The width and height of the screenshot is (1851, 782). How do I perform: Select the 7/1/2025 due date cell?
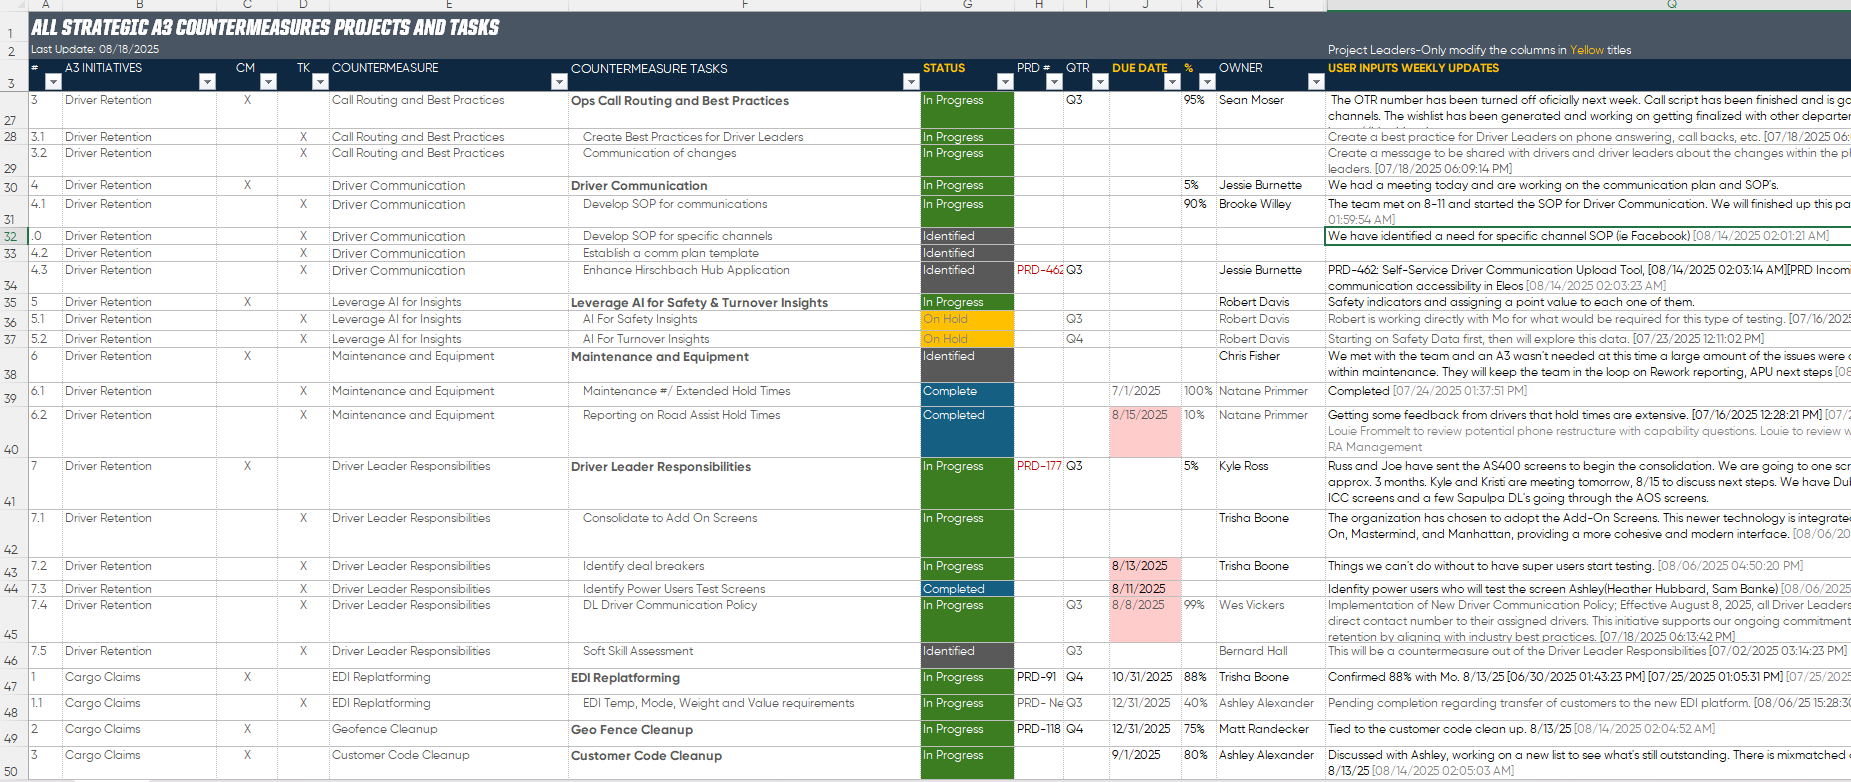click(1145, 394)
